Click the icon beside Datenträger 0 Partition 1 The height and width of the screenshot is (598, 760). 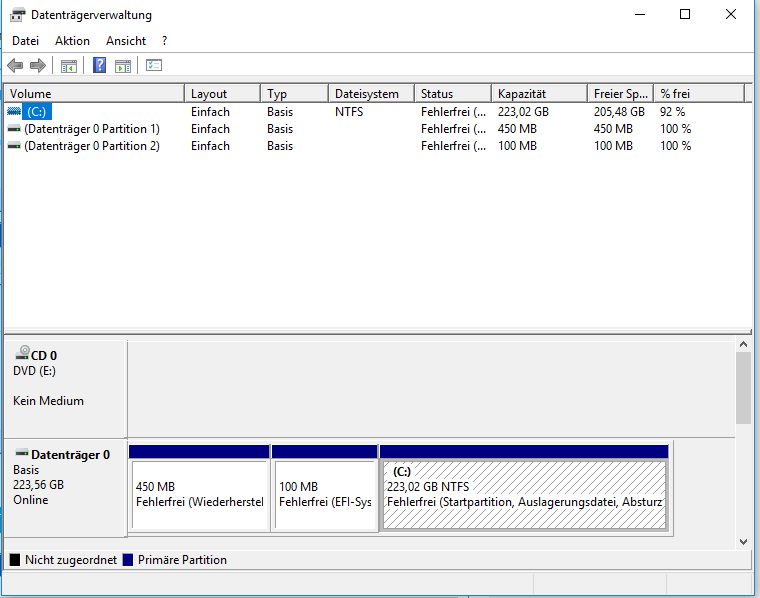14,129
